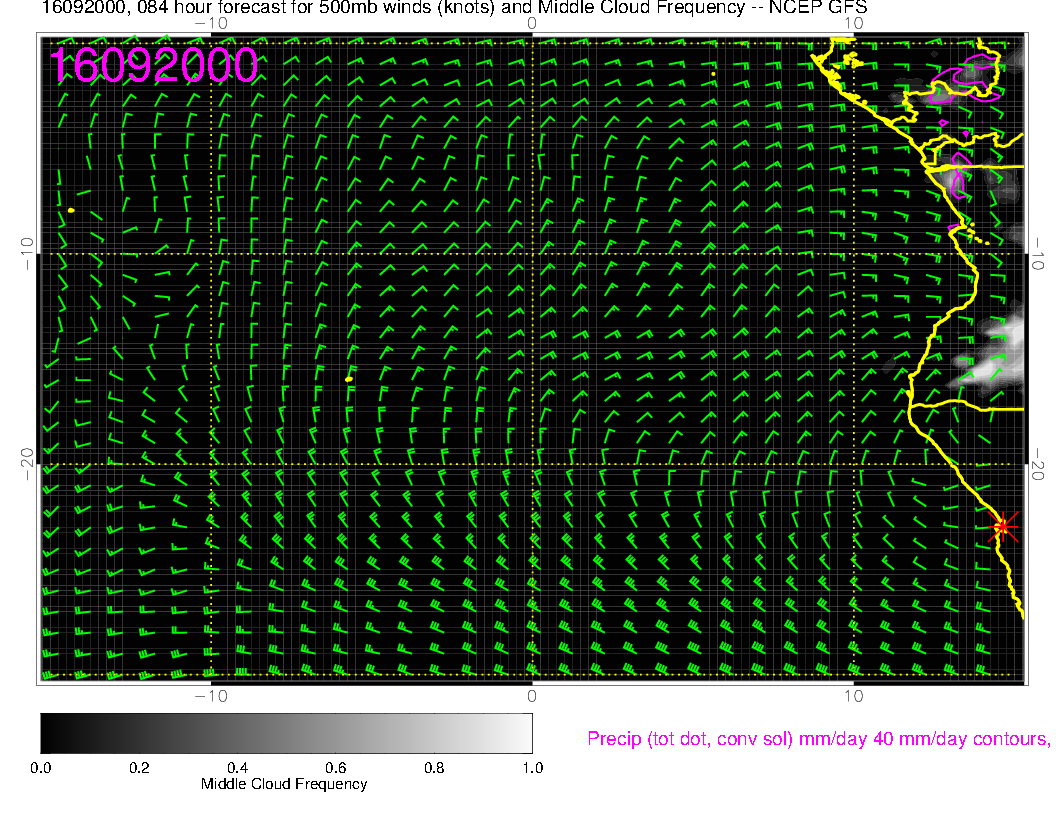Image resolution: width=1056 pixels, height=816 pixels.
Task: Select the white end of the cloud colorbar
Action: (x=522, y=733)
